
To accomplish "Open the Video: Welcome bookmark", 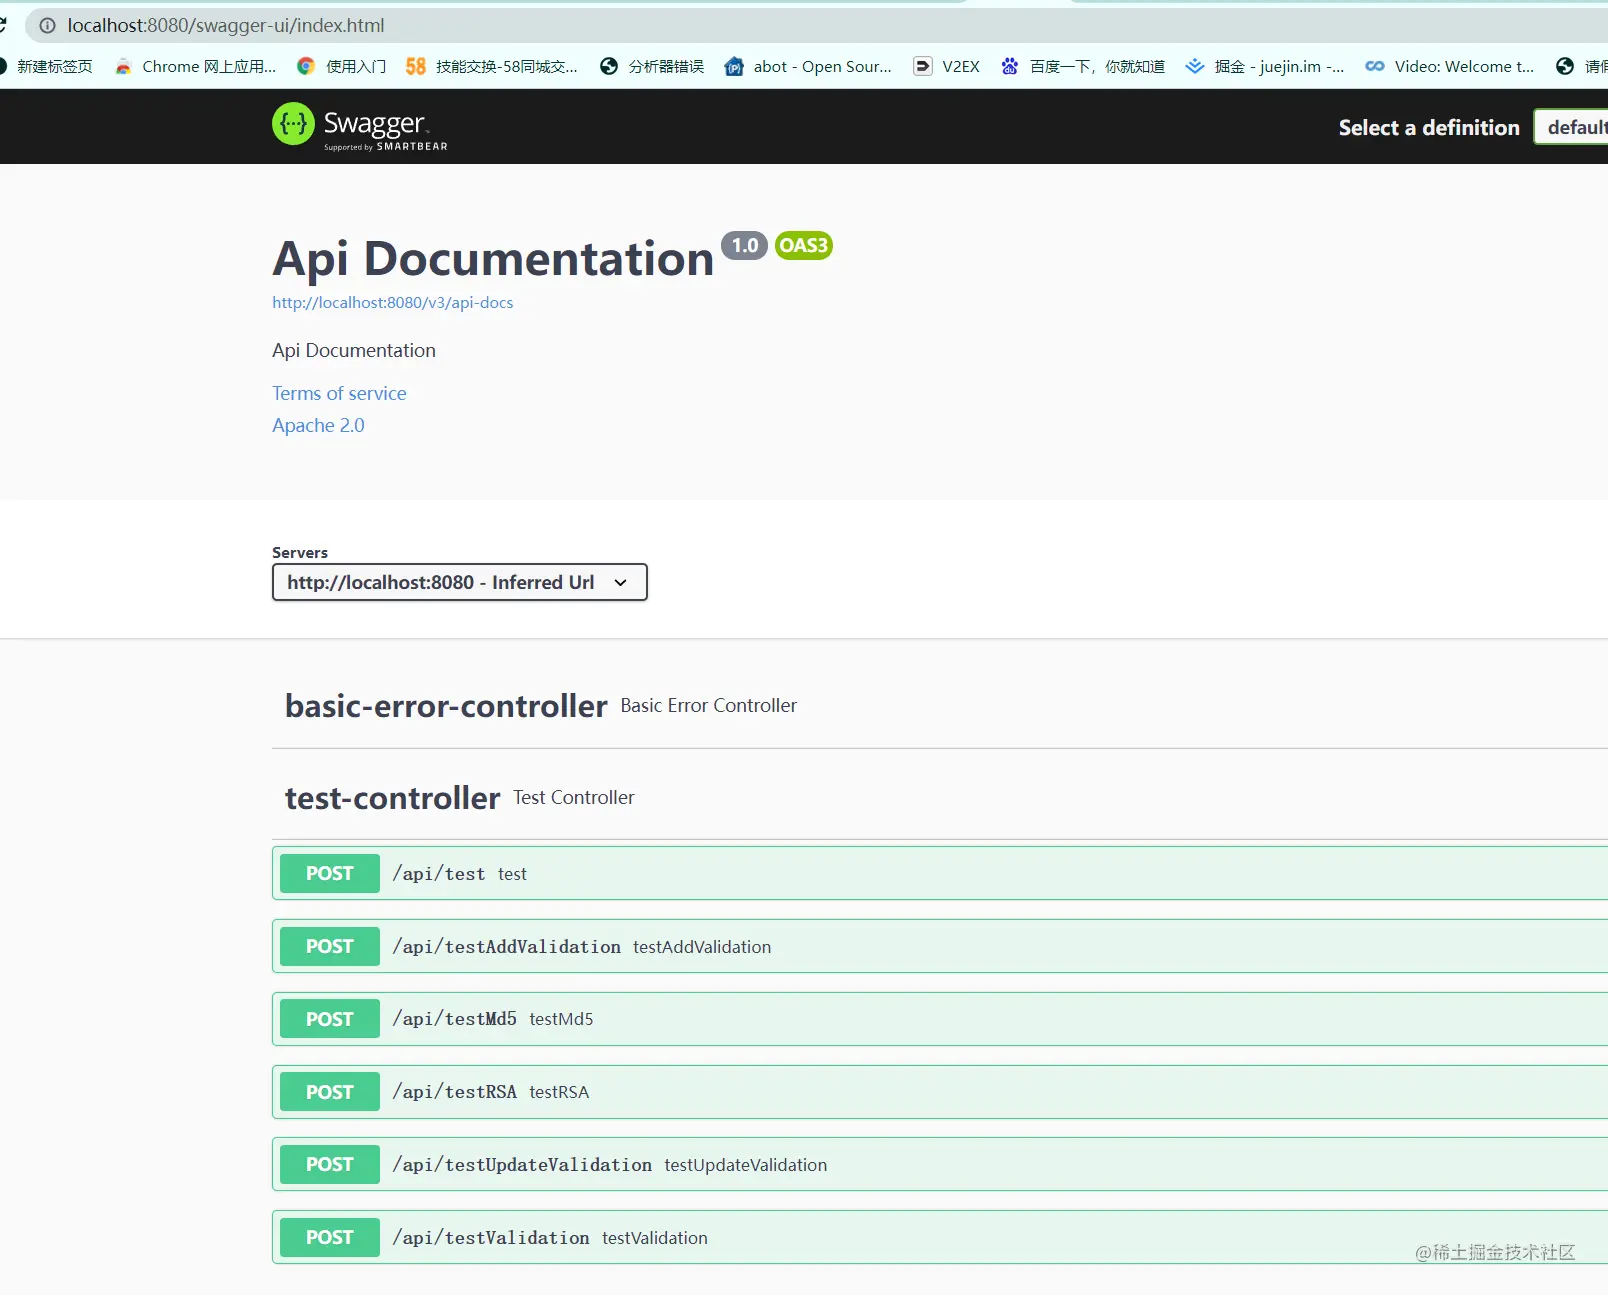I will click(x=1450, y=66).
